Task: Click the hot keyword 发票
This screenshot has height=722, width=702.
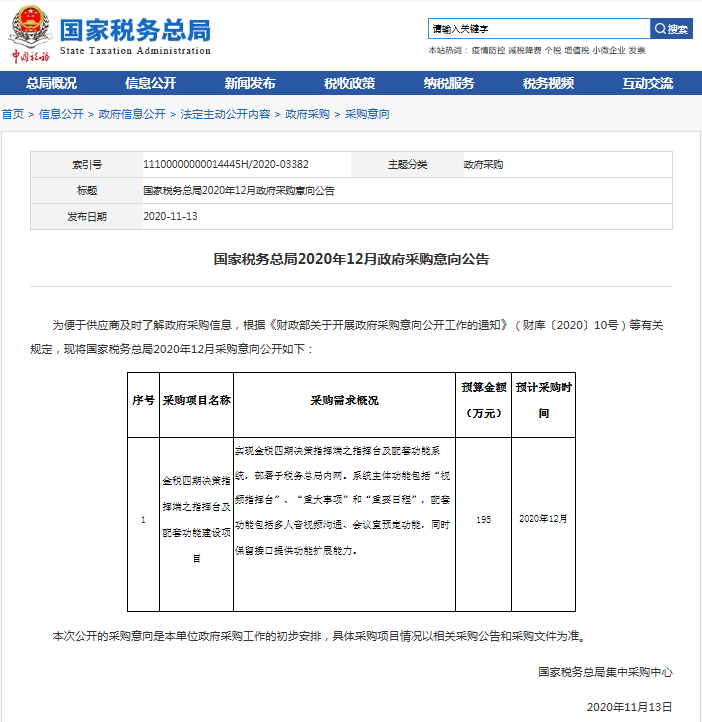Action: pyautogui.click(x=637, y=51)
